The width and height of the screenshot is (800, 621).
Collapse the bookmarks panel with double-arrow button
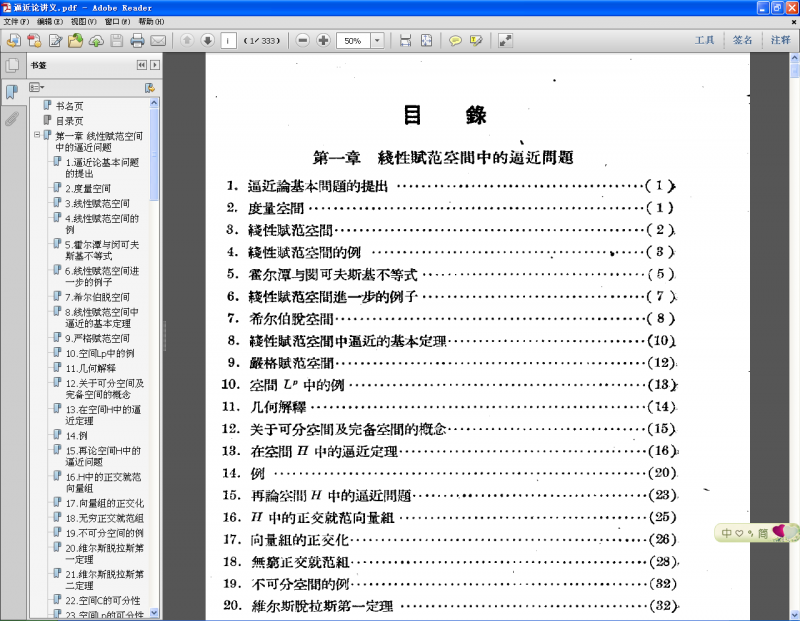(142, 65)
